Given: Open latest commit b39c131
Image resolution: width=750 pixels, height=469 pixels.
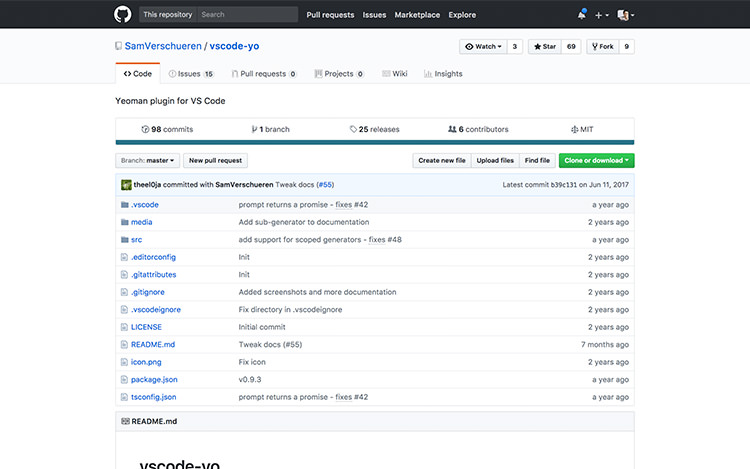Looking at the screenshot, I should (x=563, y=185).
